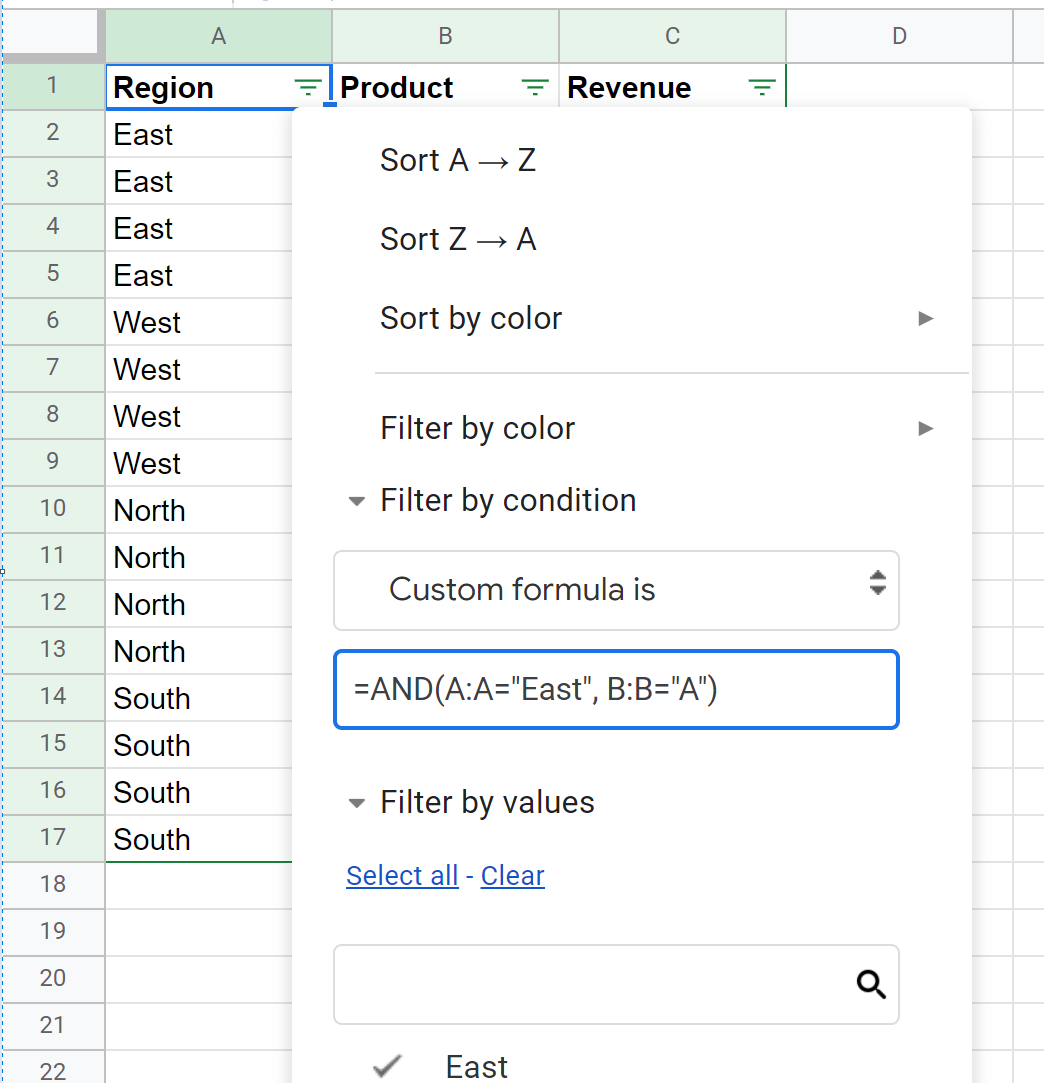Viewport: 1044px width, 1083px height.
Task: Click the Select all link
Action: 402,876
